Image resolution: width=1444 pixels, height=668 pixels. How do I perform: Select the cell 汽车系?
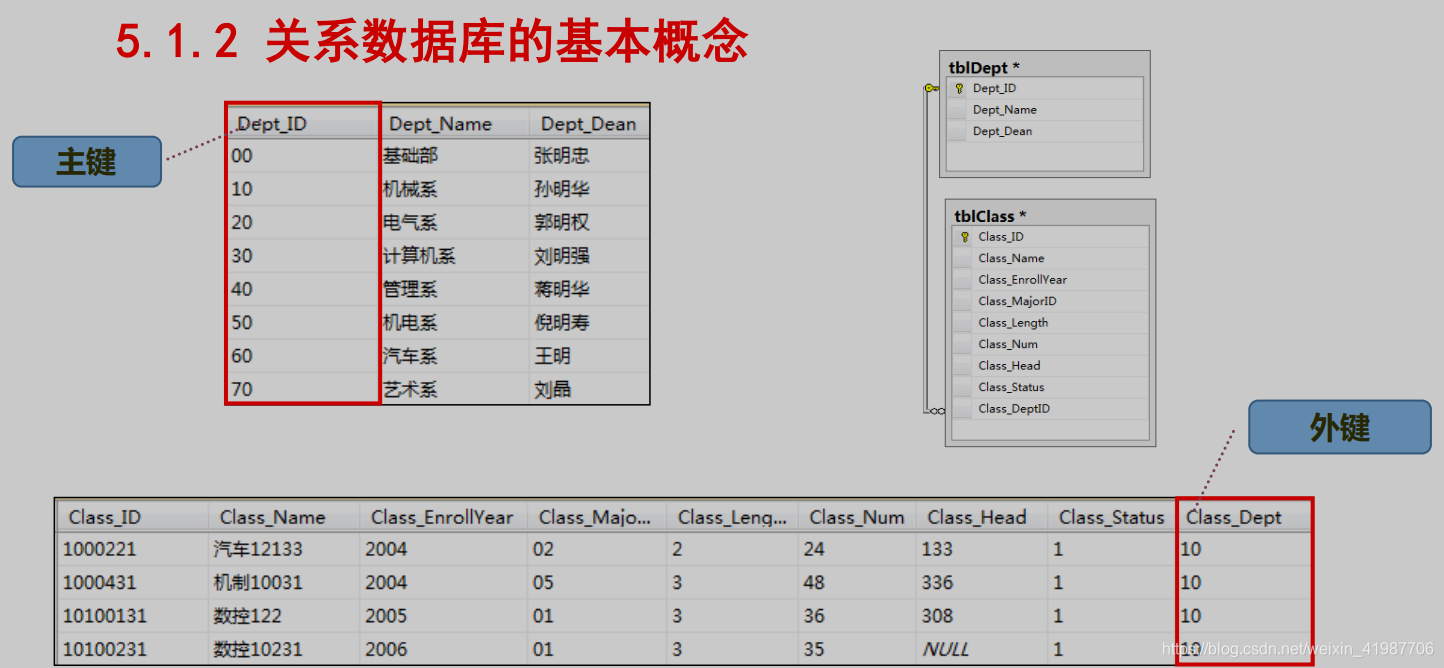tap(455, 356)
